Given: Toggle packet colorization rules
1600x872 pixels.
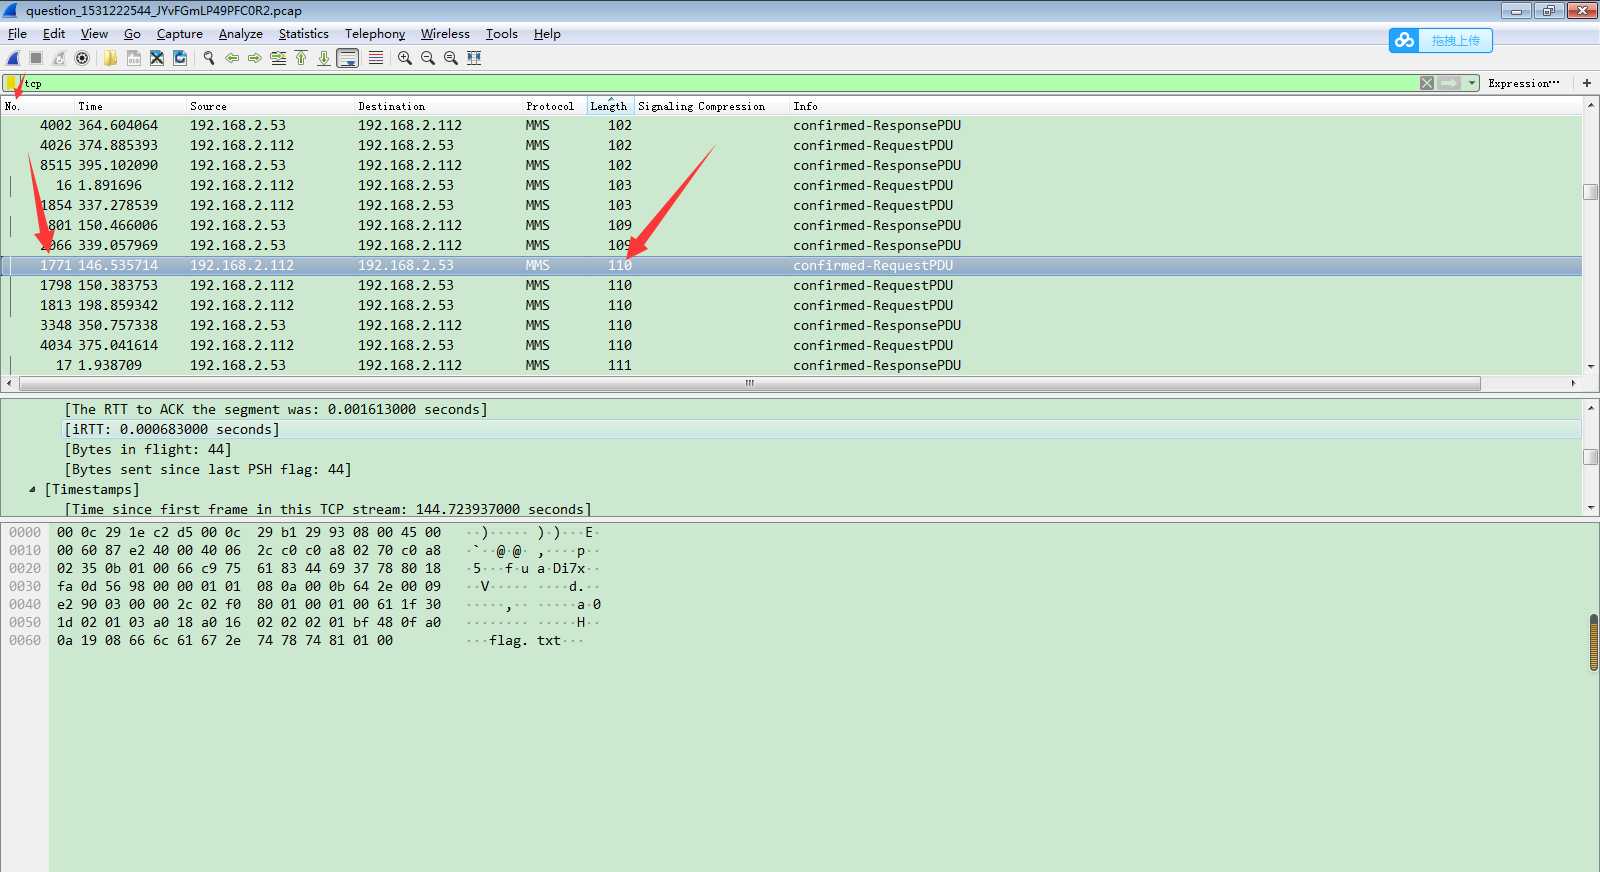Looking at the screenshot, I should point(376,58).
